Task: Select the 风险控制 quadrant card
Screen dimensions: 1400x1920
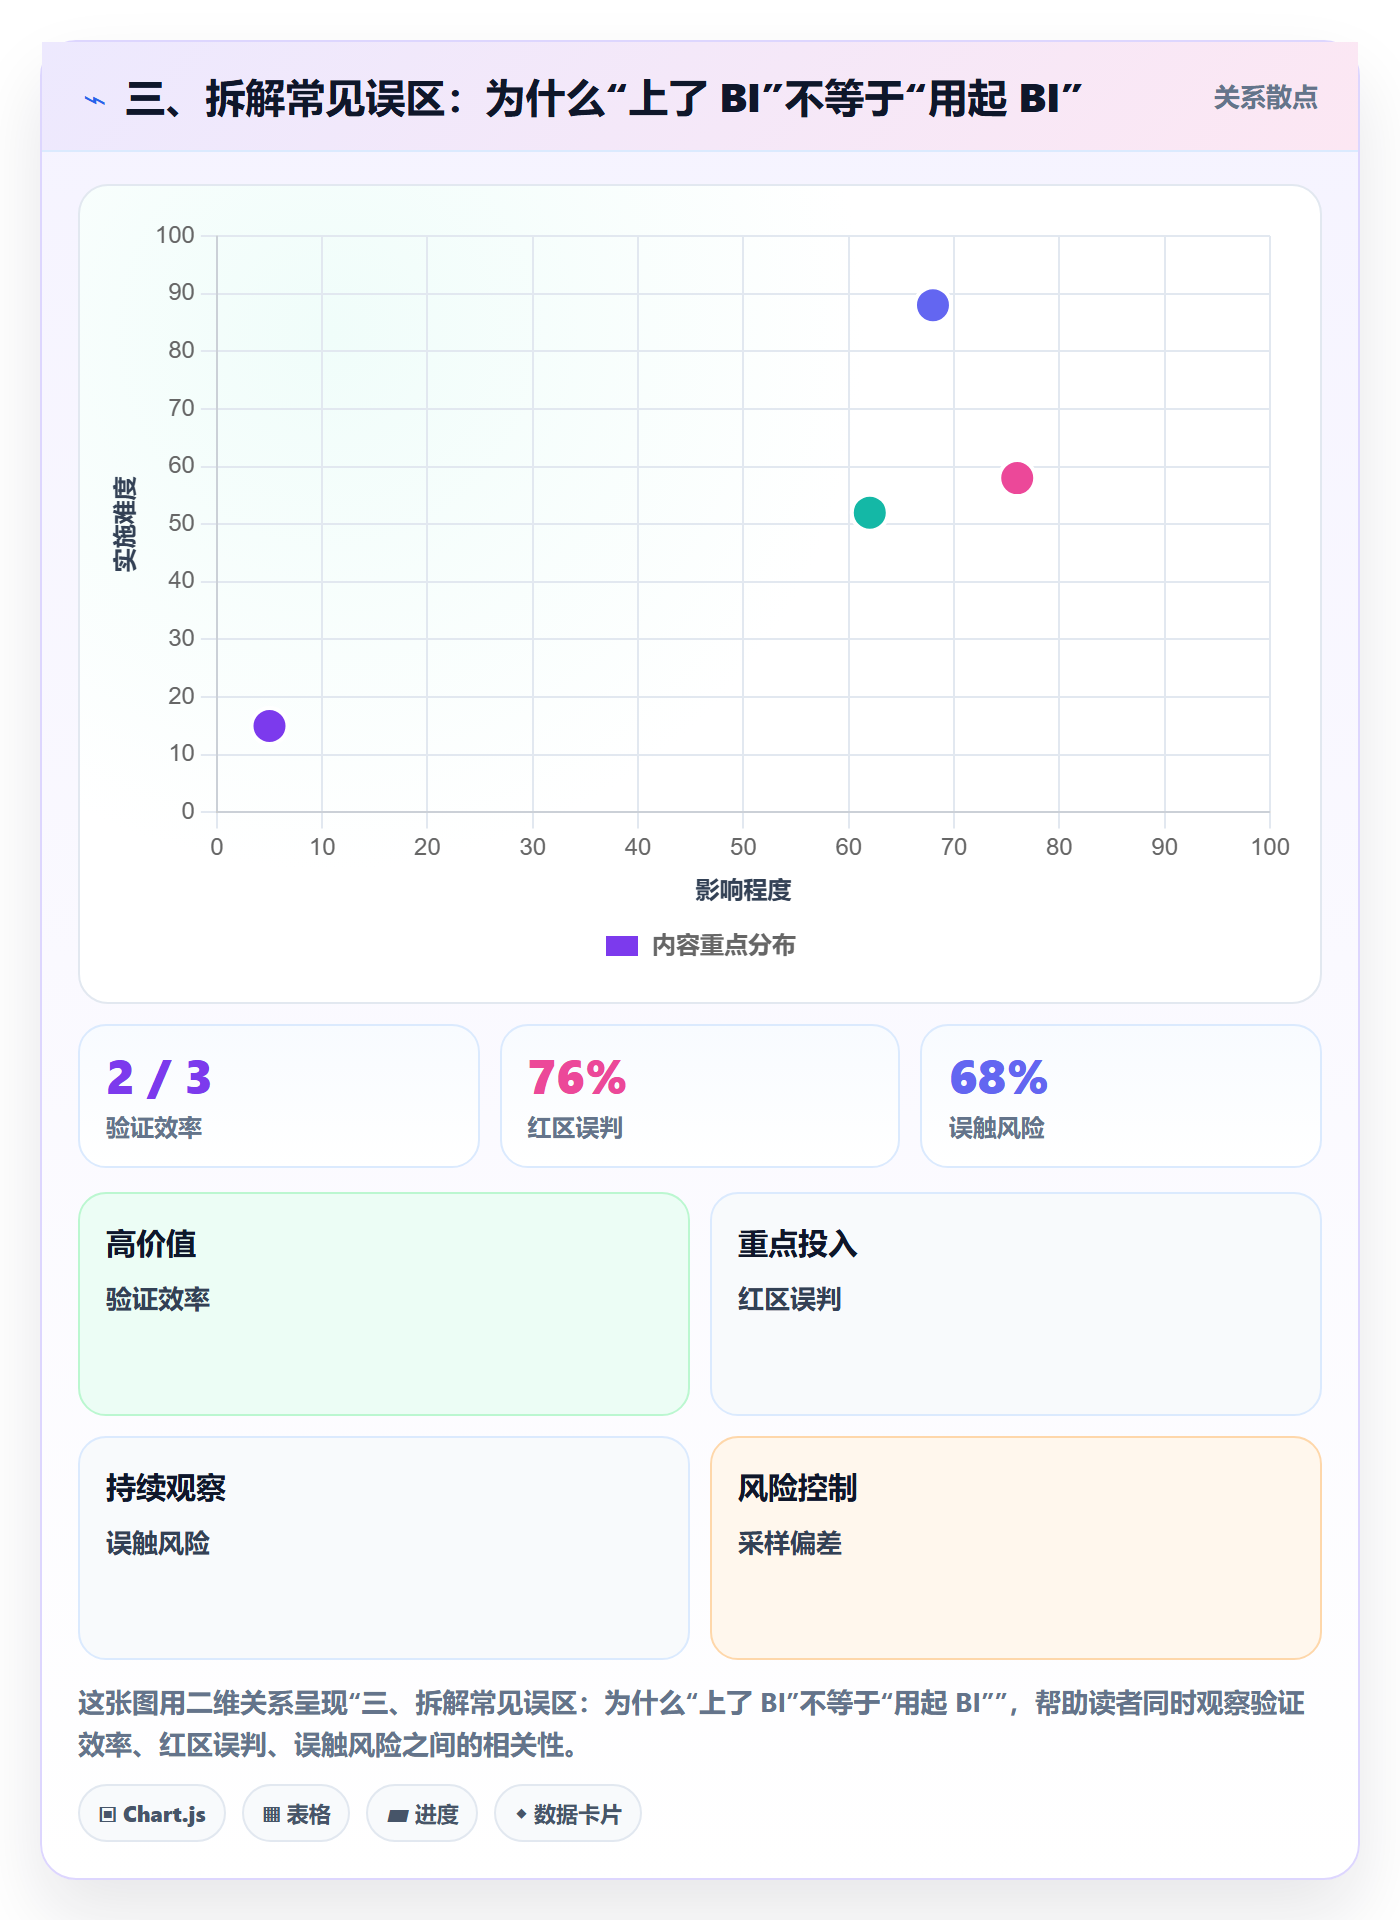Action: (x=1016, y=1548)
